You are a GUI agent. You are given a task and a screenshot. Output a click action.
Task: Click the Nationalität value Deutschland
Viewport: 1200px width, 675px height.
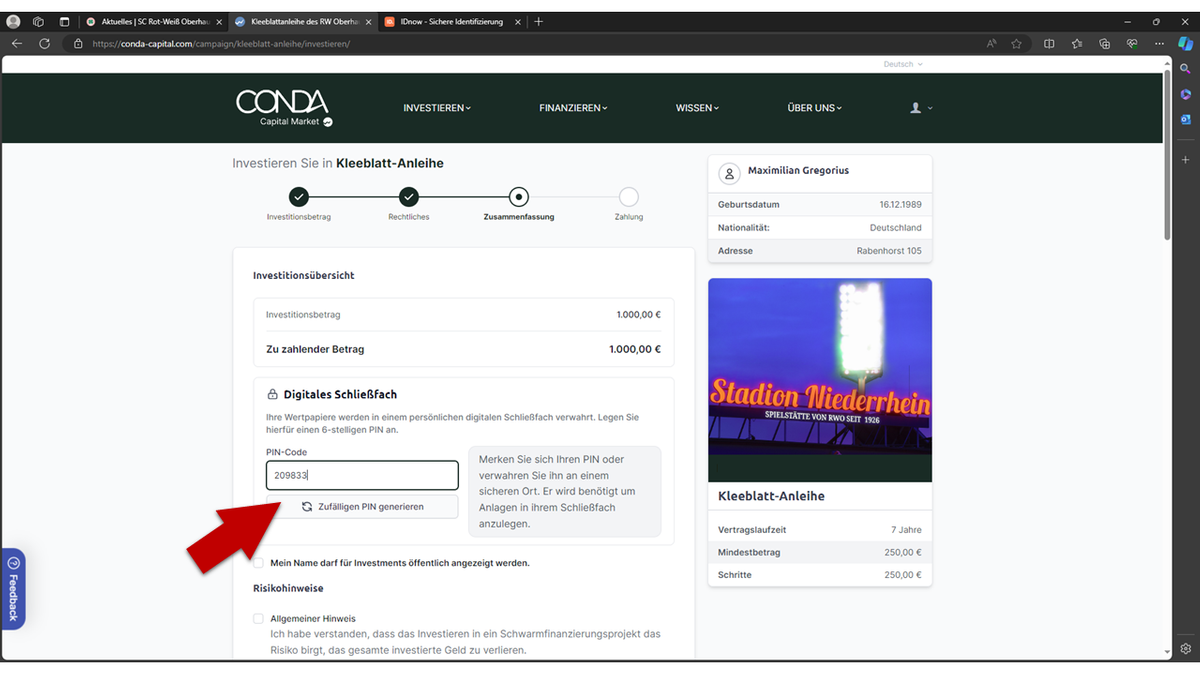coord(896,228)
